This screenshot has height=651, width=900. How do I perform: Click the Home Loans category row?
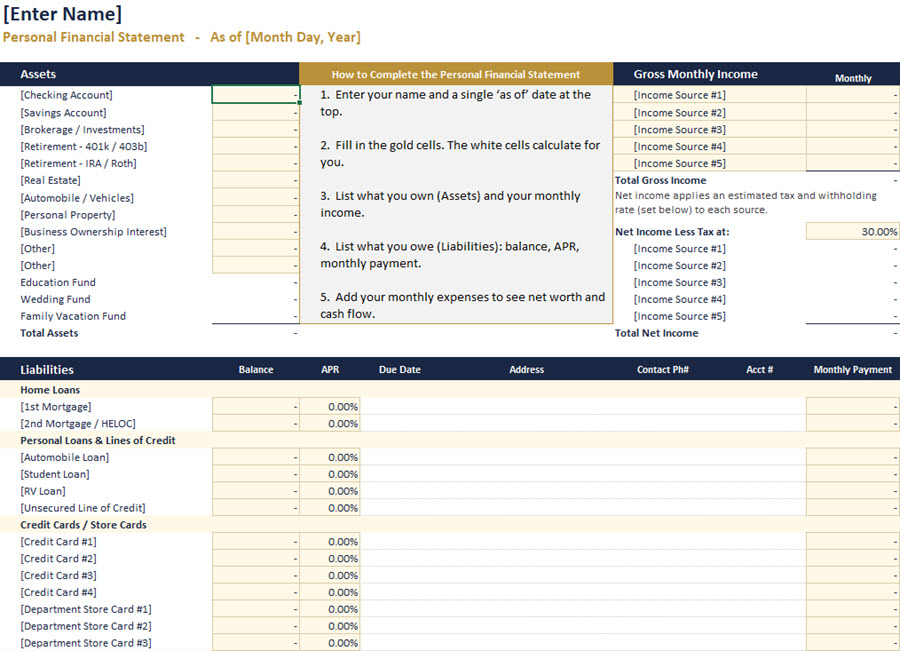450,389
